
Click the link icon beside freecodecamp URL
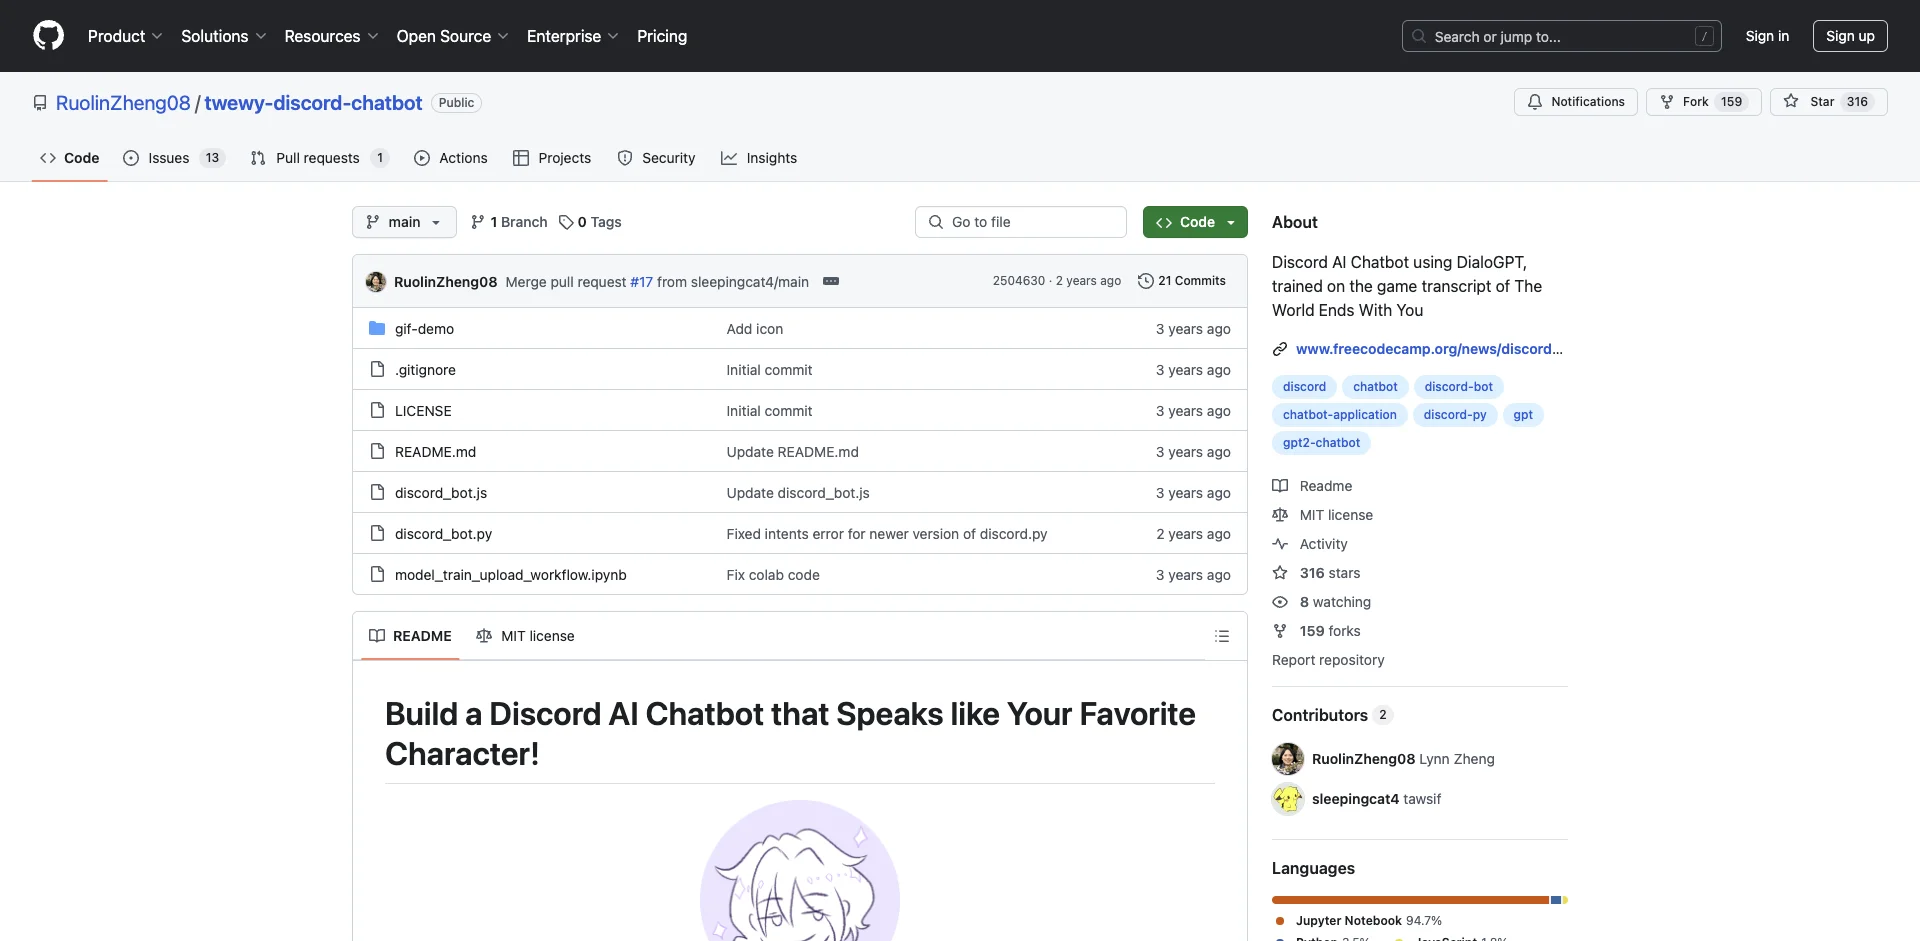[1280, 349]
